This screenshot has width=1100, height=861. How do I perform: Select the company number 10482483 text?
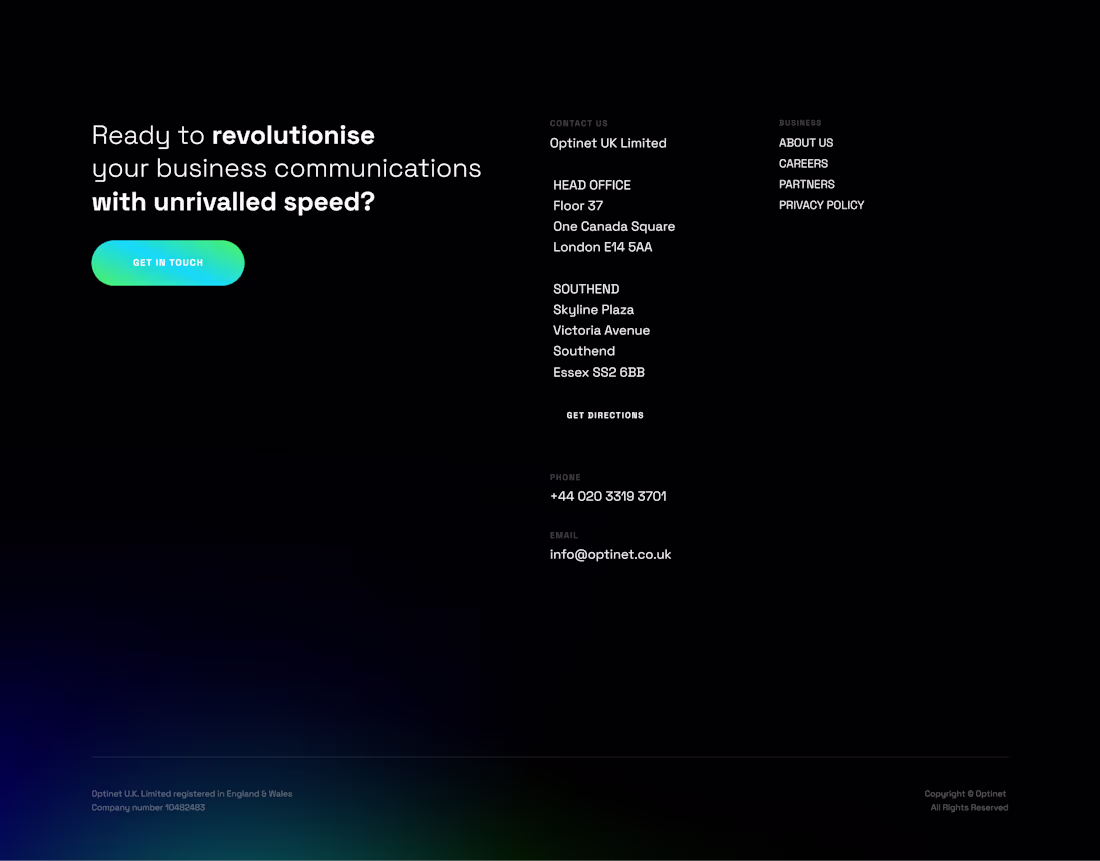pyautogui.click(x=148, y=807)
